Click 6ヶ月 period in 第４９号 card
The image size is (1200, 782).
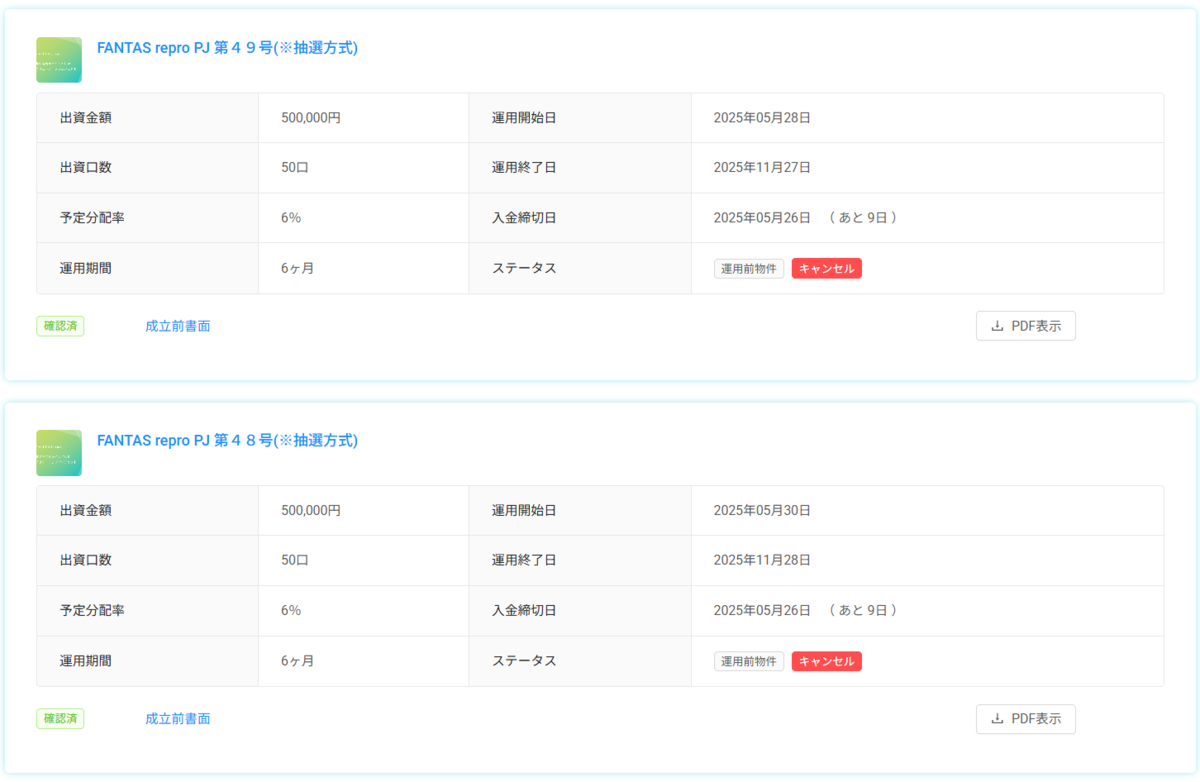298,268
